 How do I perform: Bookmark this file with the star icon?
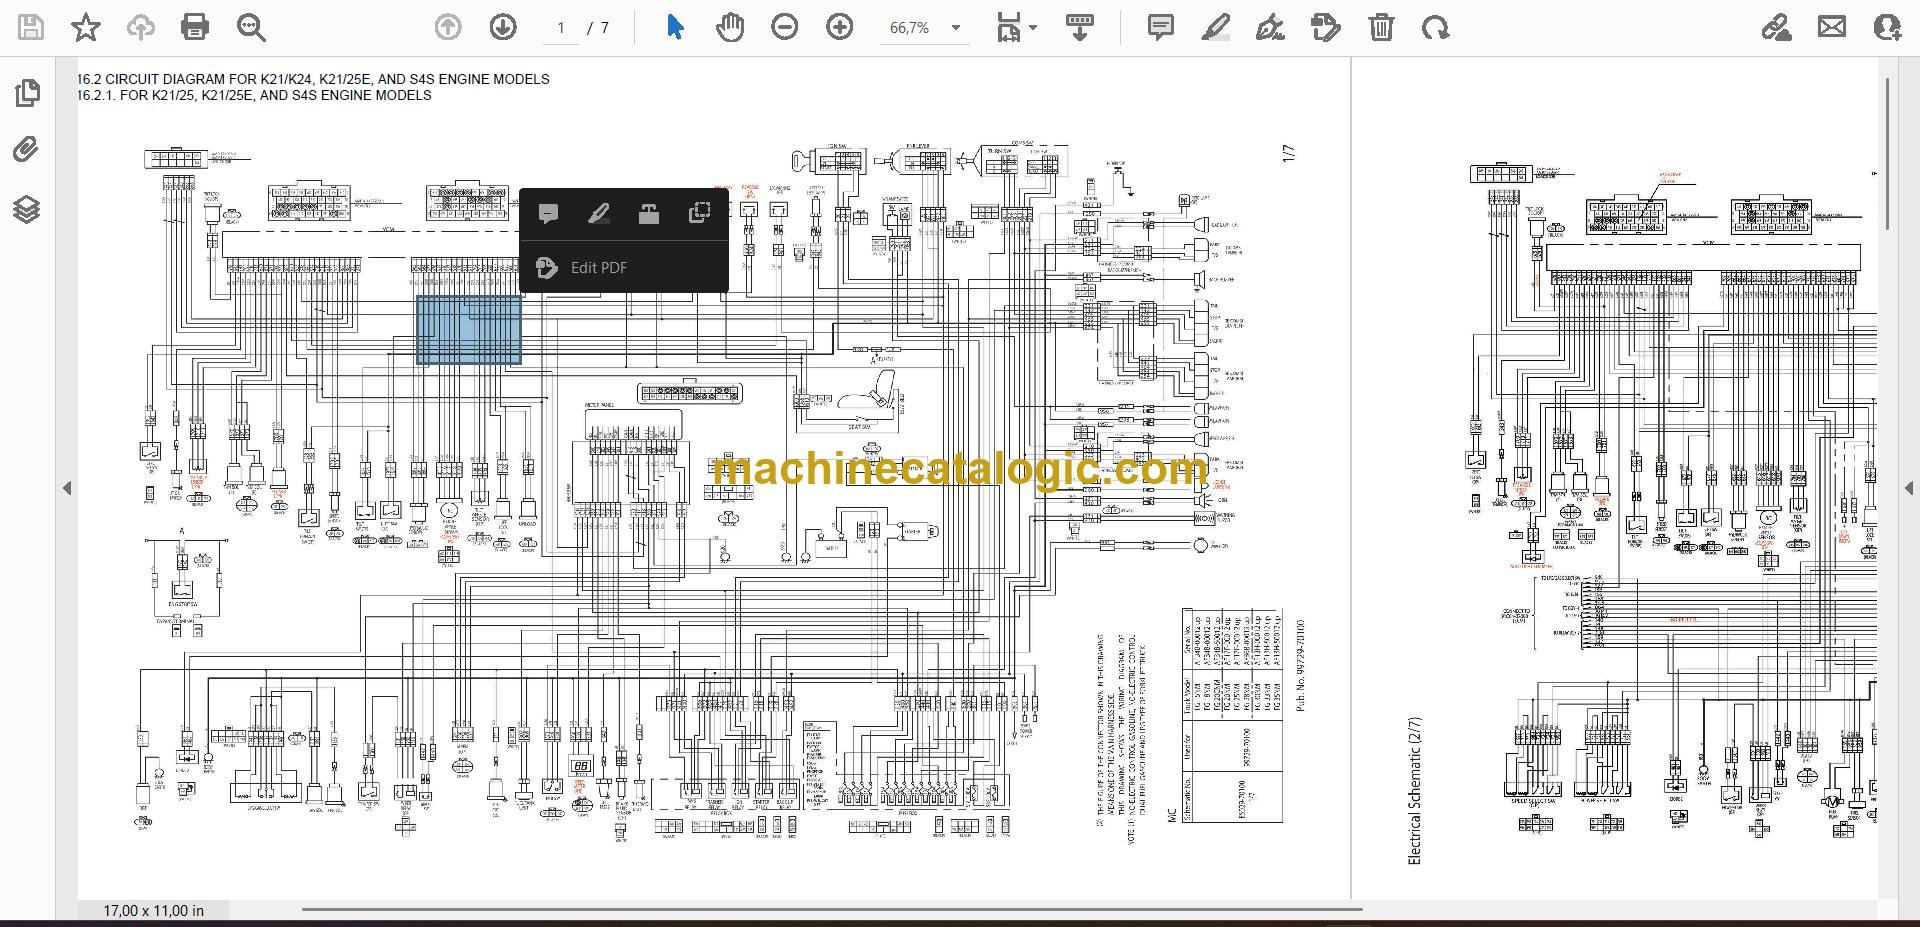coord(86,27)
